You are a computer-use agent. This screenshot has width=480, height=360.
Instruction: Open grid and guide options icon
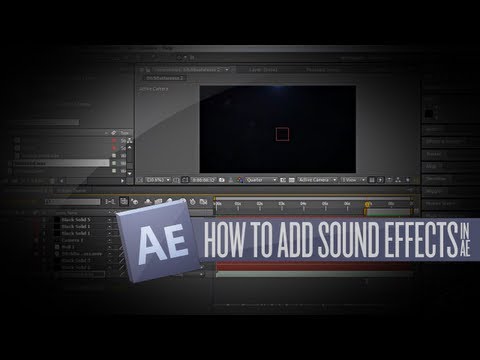tap(176, 180)
